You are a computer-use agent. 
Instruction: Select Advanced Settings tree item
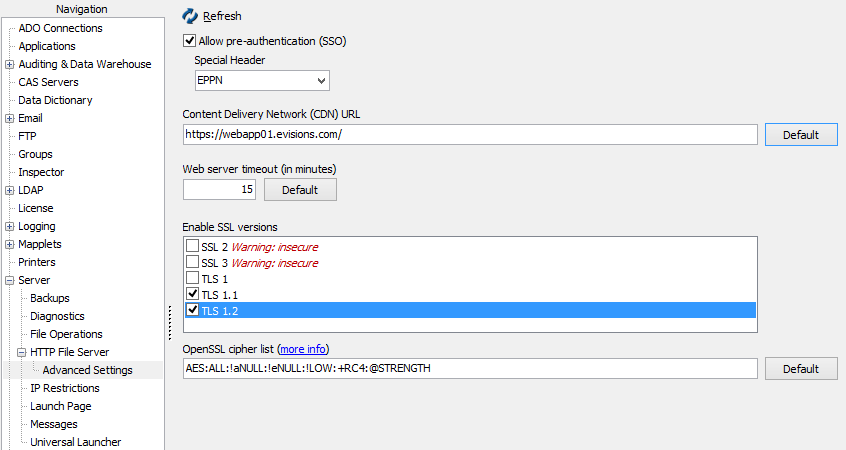pyautogui.click(x=87, y=370)
